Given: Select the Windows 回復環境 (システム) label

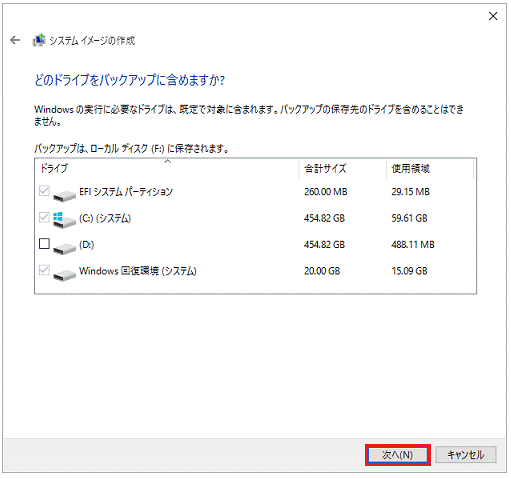Looking at the screenshot, I should [x=138, y=271].
